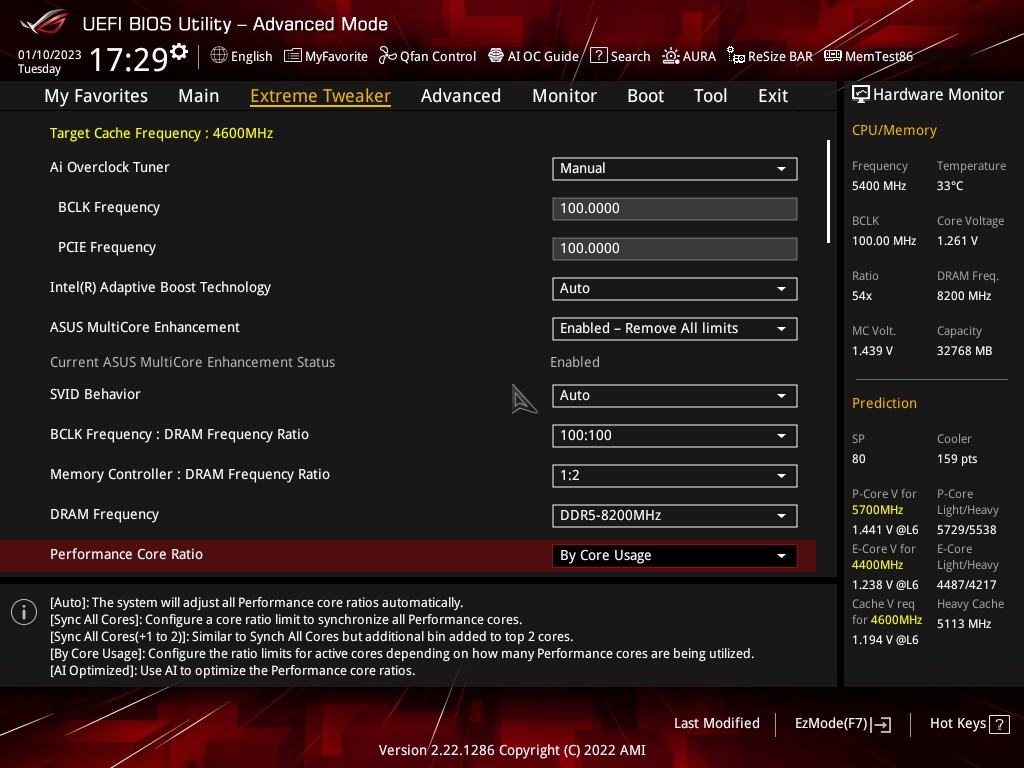This screenshot has height=768, width=1024.
Task: Open BCLK:DRAM Frequency Ratio dropdown
Action: (x=675, y=436)
